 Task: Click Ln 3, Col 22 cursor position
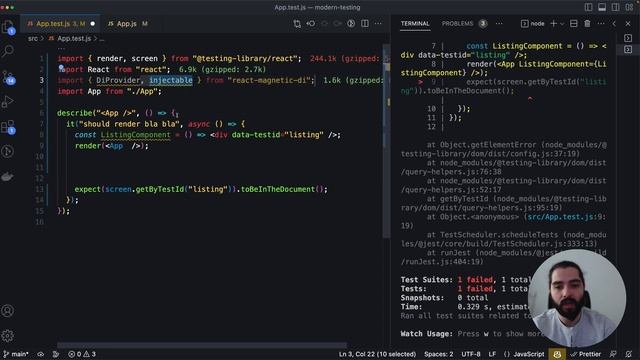pos(377,354)
